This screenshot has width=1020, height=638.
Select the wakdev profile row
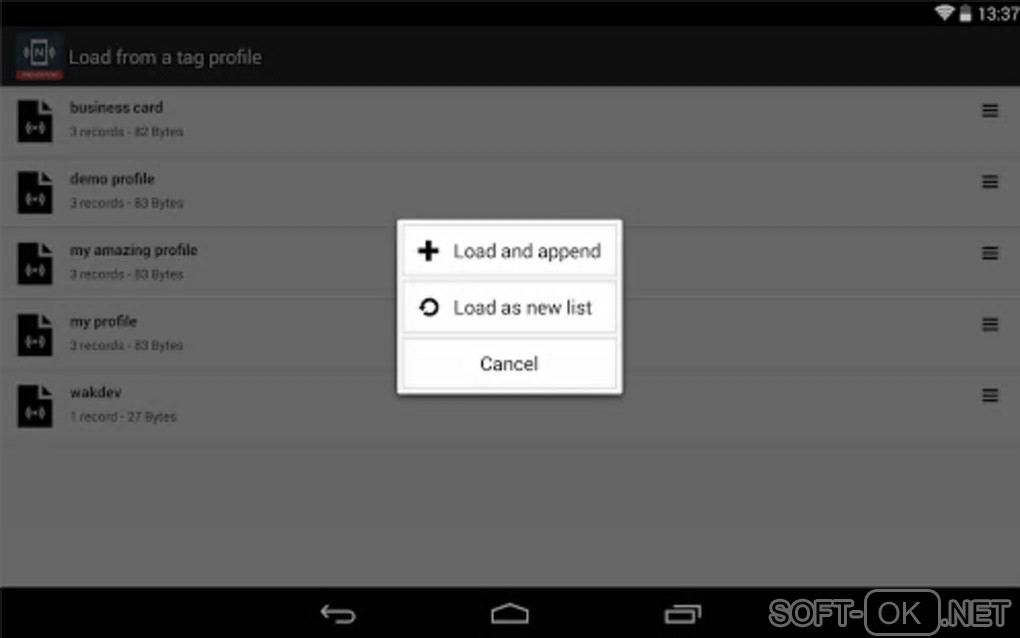(510, 406)
